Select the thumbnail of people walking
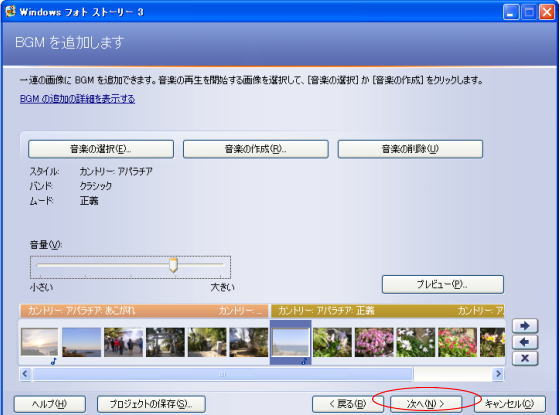 click(x=123, y=342)
